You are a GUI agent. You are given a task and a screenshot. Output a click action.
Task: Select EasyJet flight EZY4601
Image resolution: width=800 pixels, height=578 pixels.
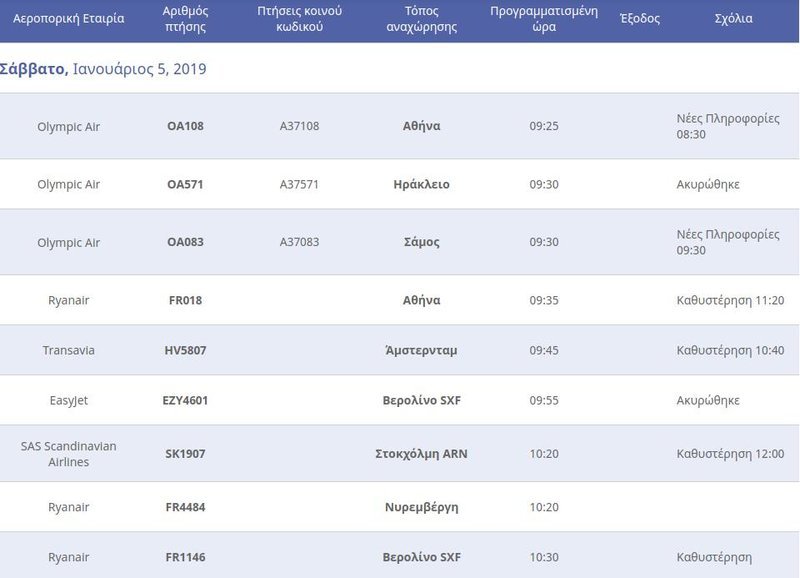[x=184, y=401]
